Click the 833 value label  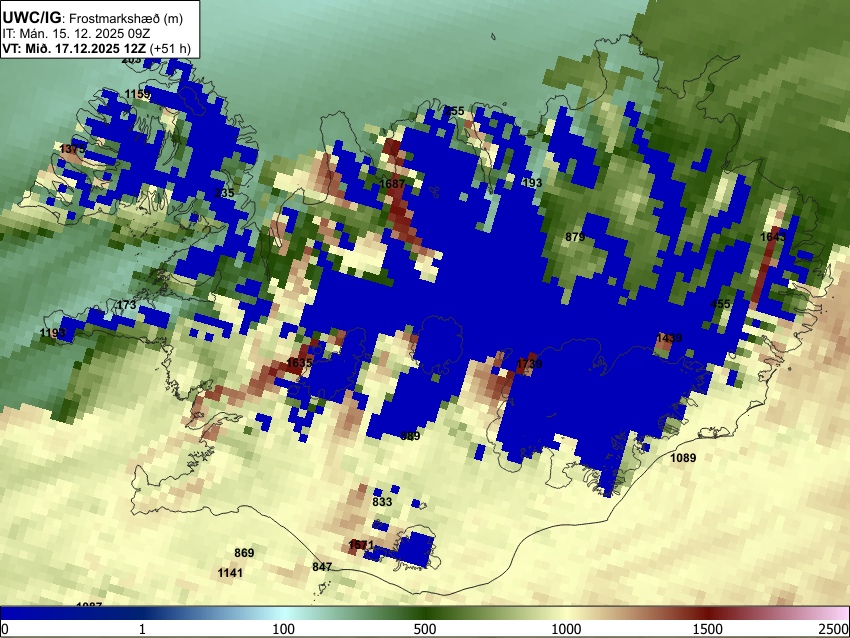tap(382, 501)
